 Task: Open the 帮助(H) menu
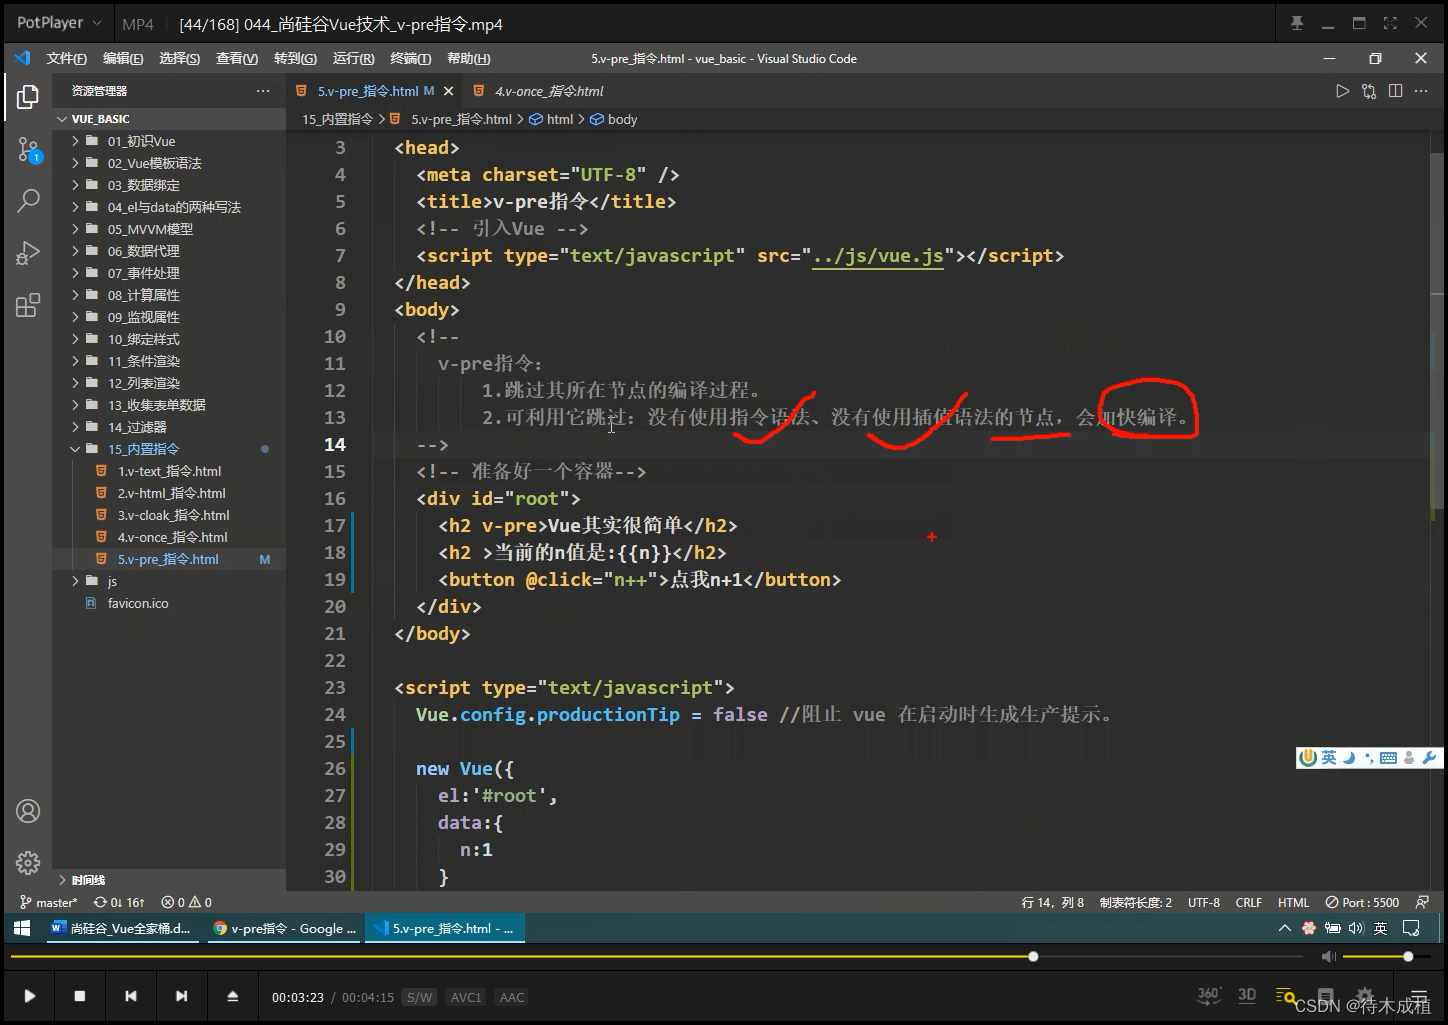(468, 59)
